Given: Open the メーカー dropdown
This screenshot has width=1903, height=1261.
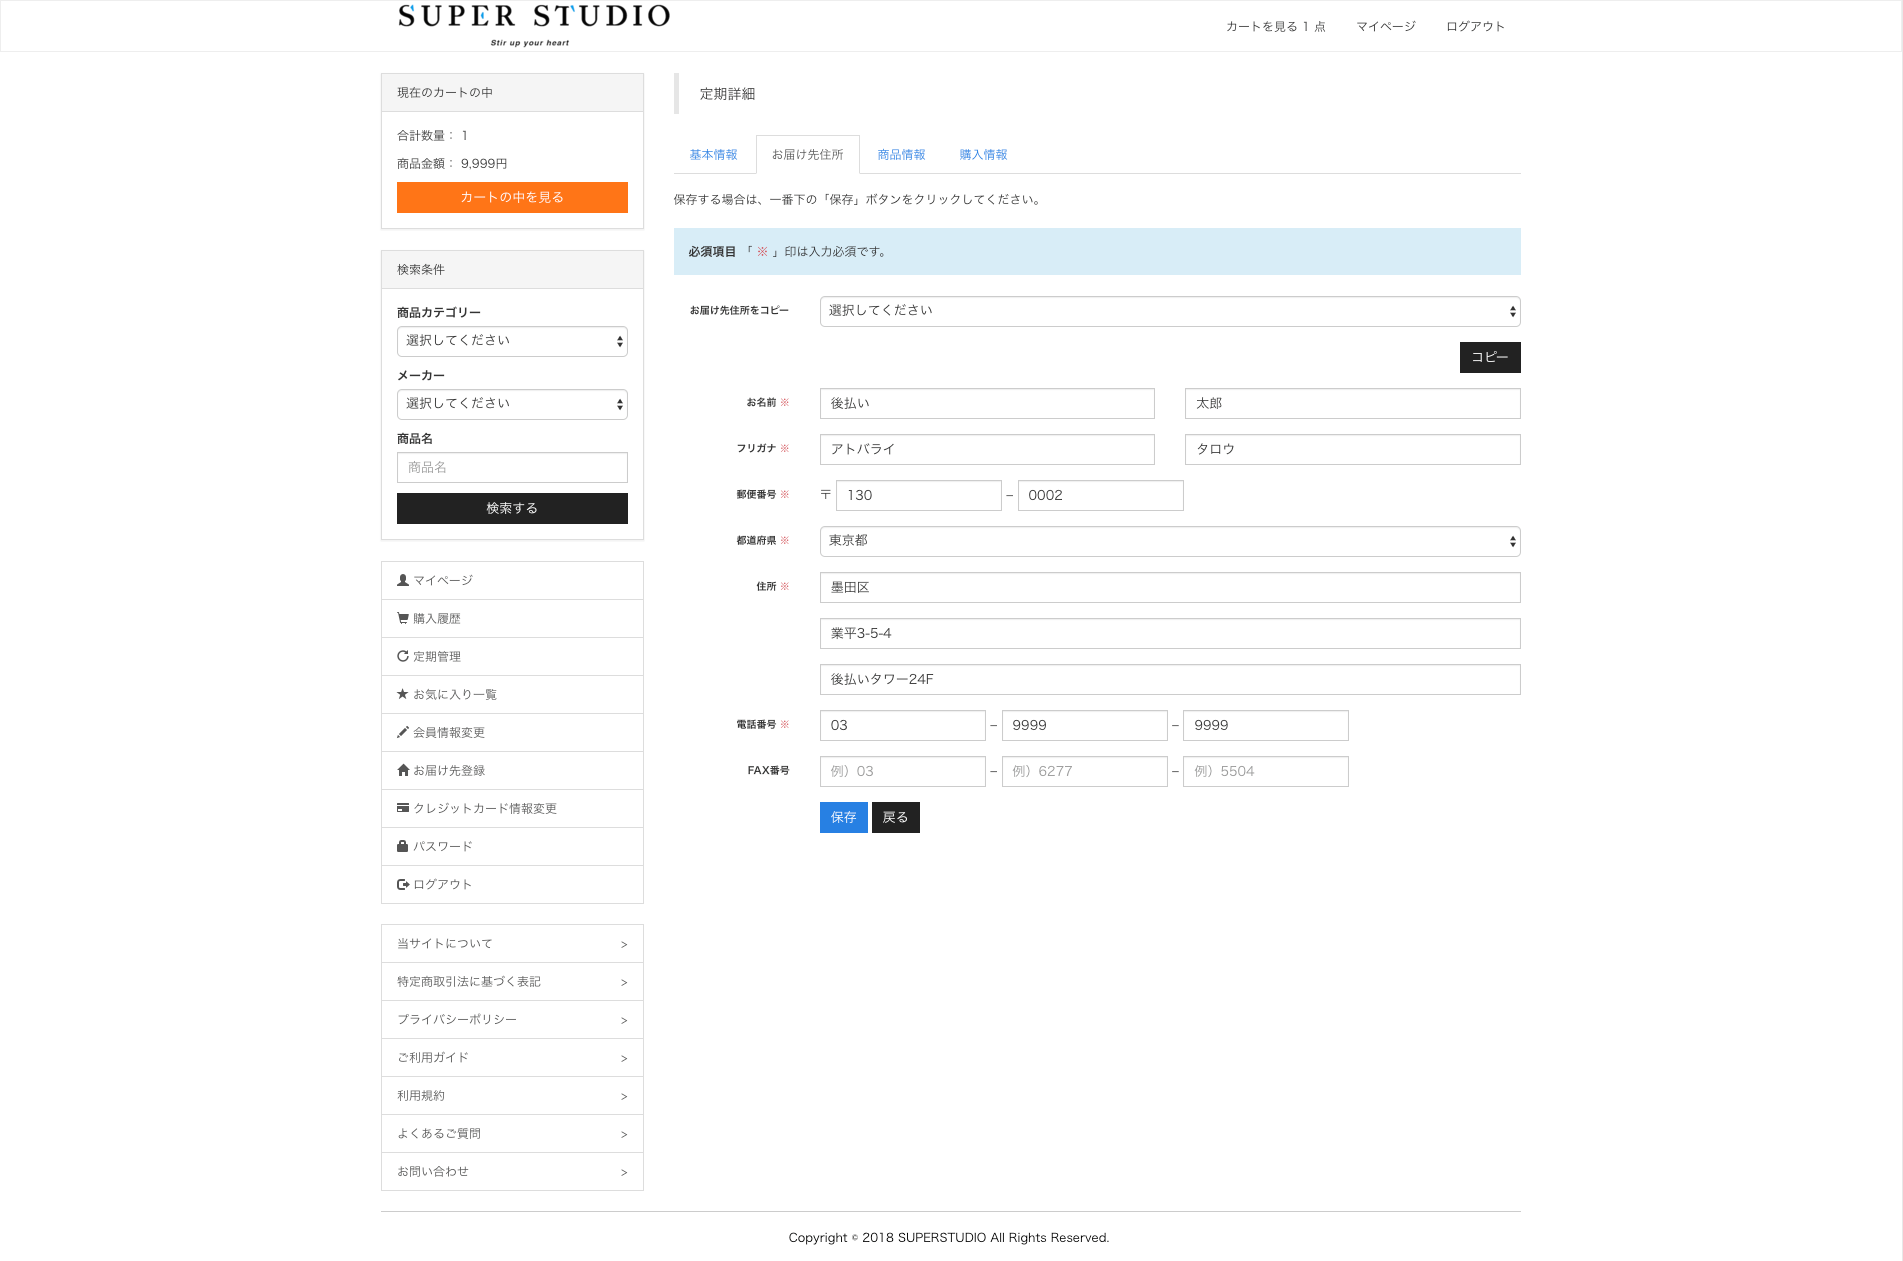Looking at the screenshot, I should click(x=512, y=404).
